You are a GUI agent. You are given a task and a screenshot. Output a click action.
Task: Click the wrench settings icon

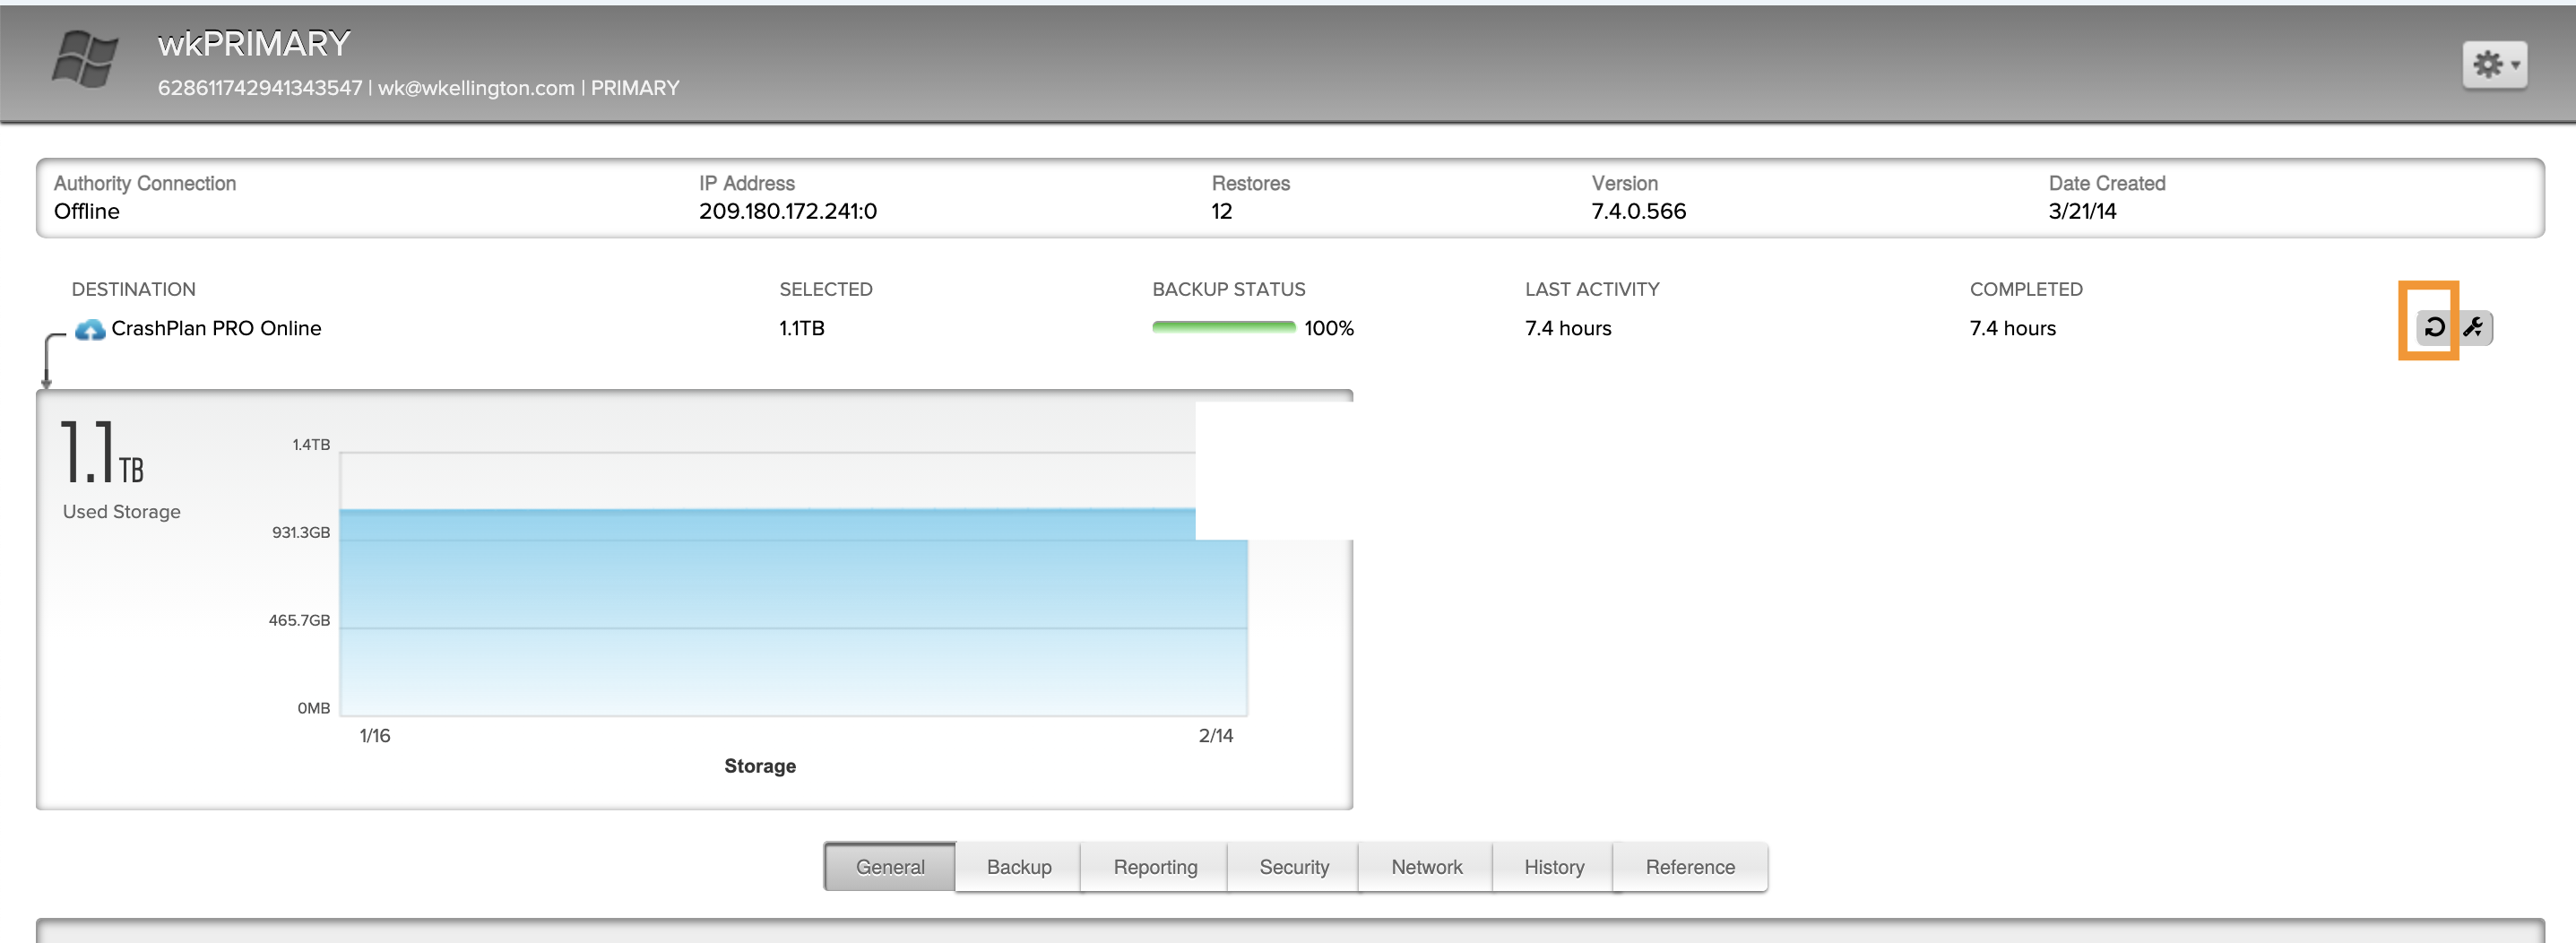point(2474,327)
